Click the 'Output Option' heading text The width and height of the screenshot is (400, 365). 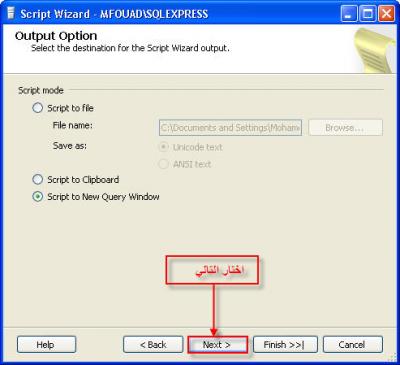coord(56,36)
